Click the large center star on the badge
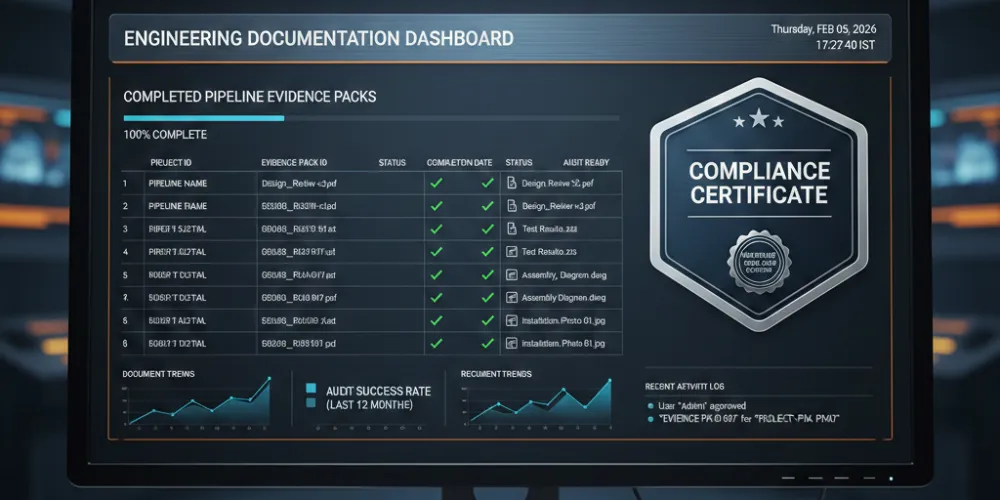 (758, 117)
